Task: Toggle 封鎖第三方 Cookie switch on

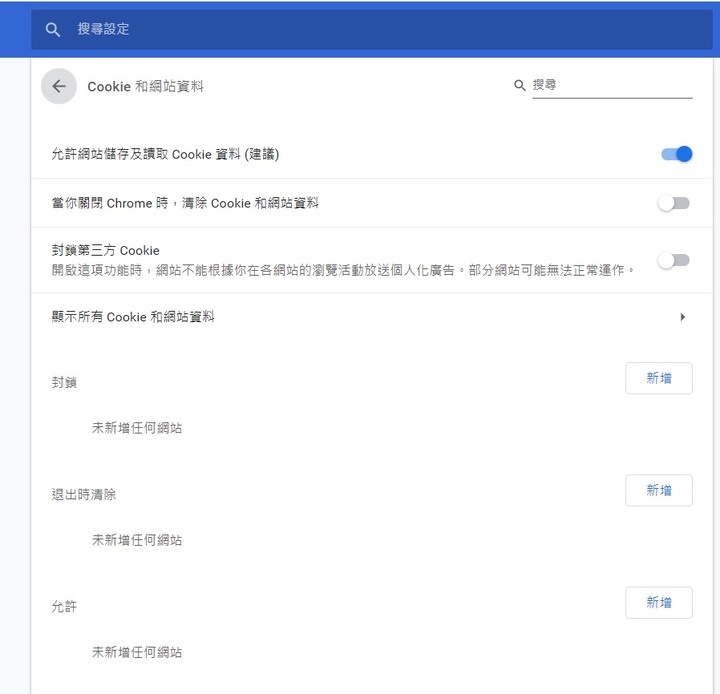Action: point(674,260)
